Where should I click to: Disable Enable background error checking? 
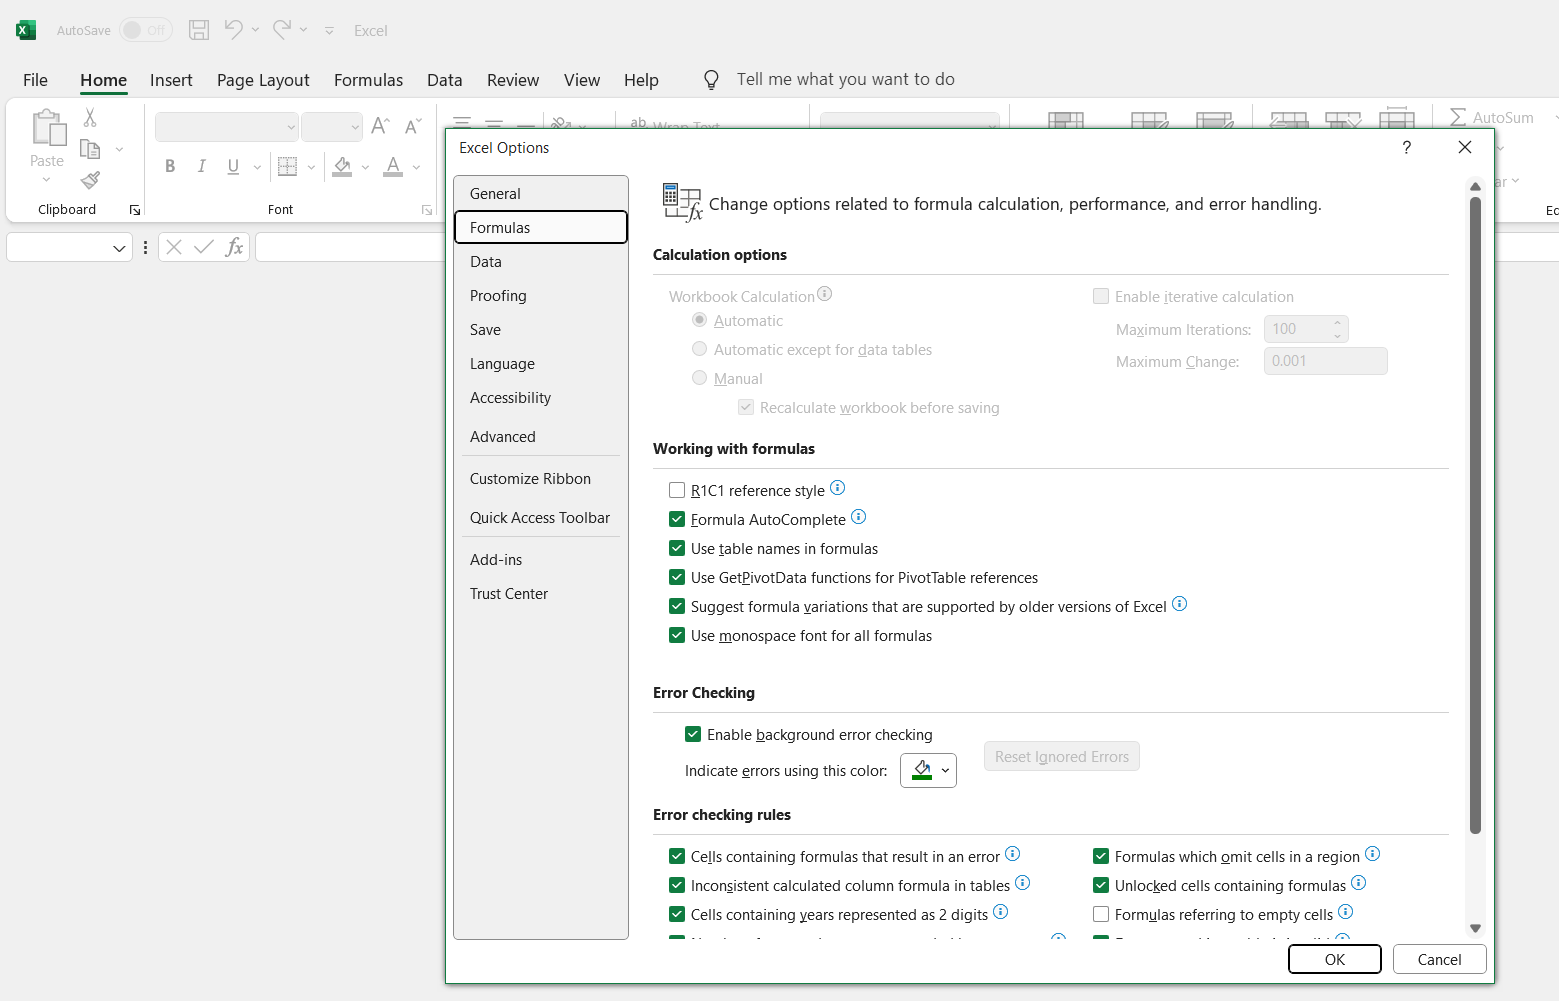point(693,734)
